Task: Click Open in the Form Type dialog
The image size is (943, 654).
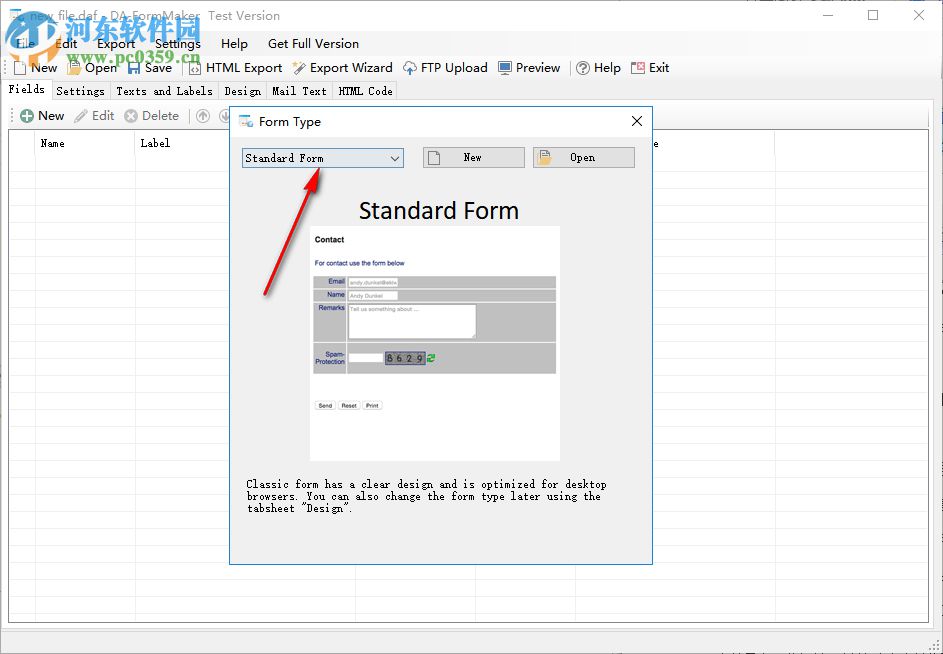Action: tap(583, 157)
